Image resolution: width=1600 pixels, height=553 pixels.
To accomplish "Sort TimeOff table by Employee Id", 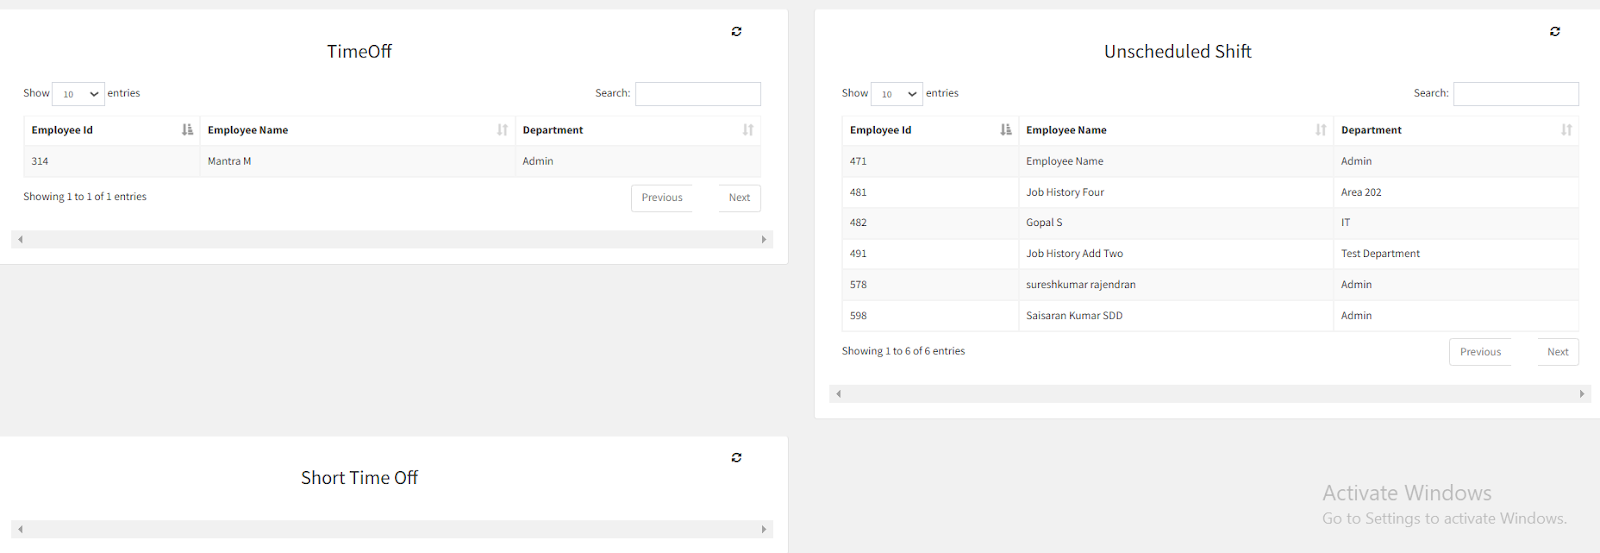I will (x=111, y=130).
